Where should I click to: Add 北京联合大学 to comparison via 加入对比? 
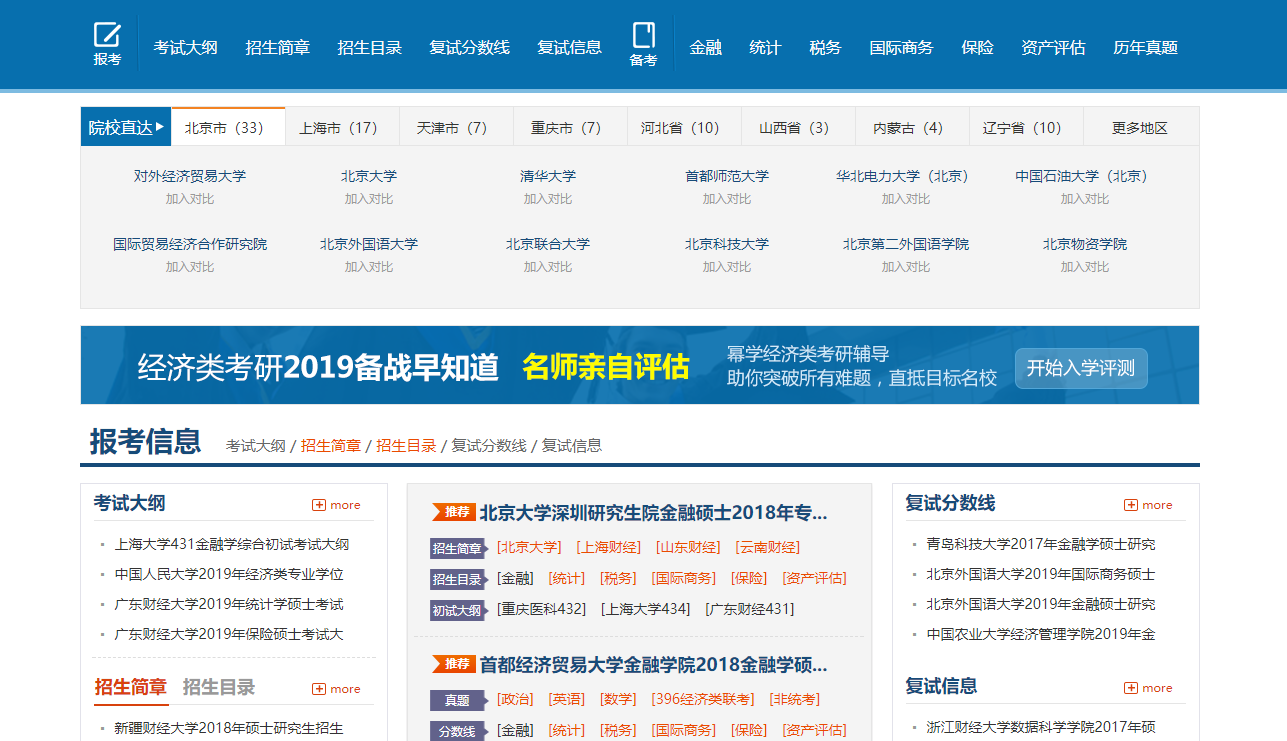[x=548, y=267]
